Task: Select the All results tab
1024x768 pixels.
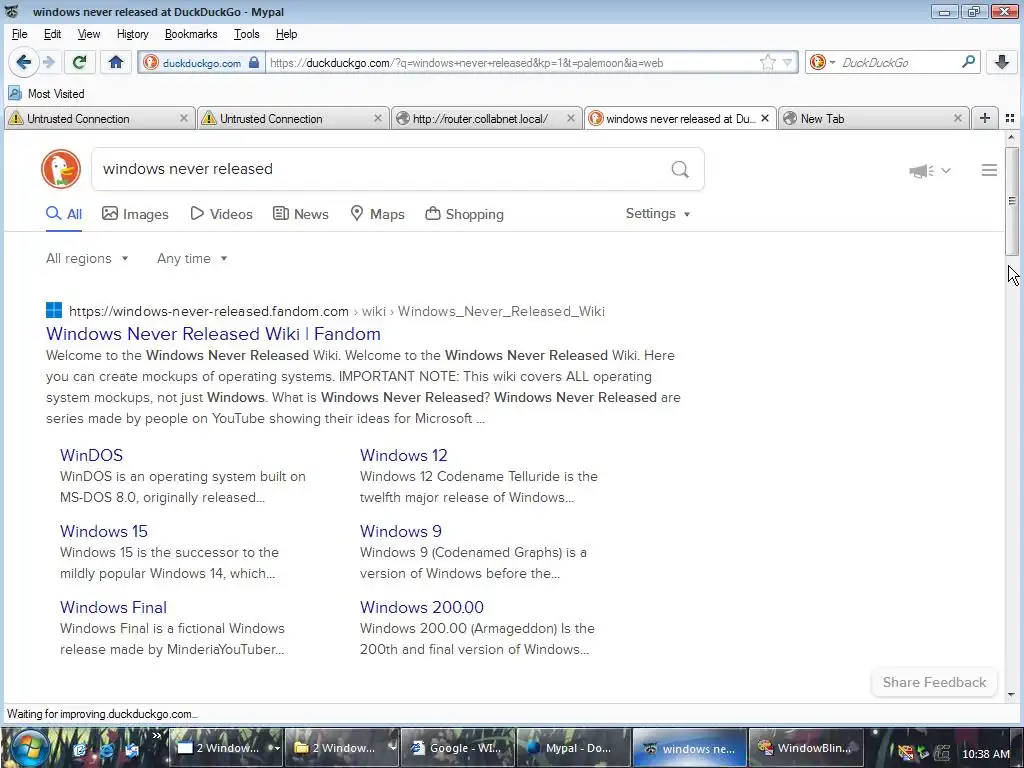Action: pyautogui.click(x=64, y=214)
